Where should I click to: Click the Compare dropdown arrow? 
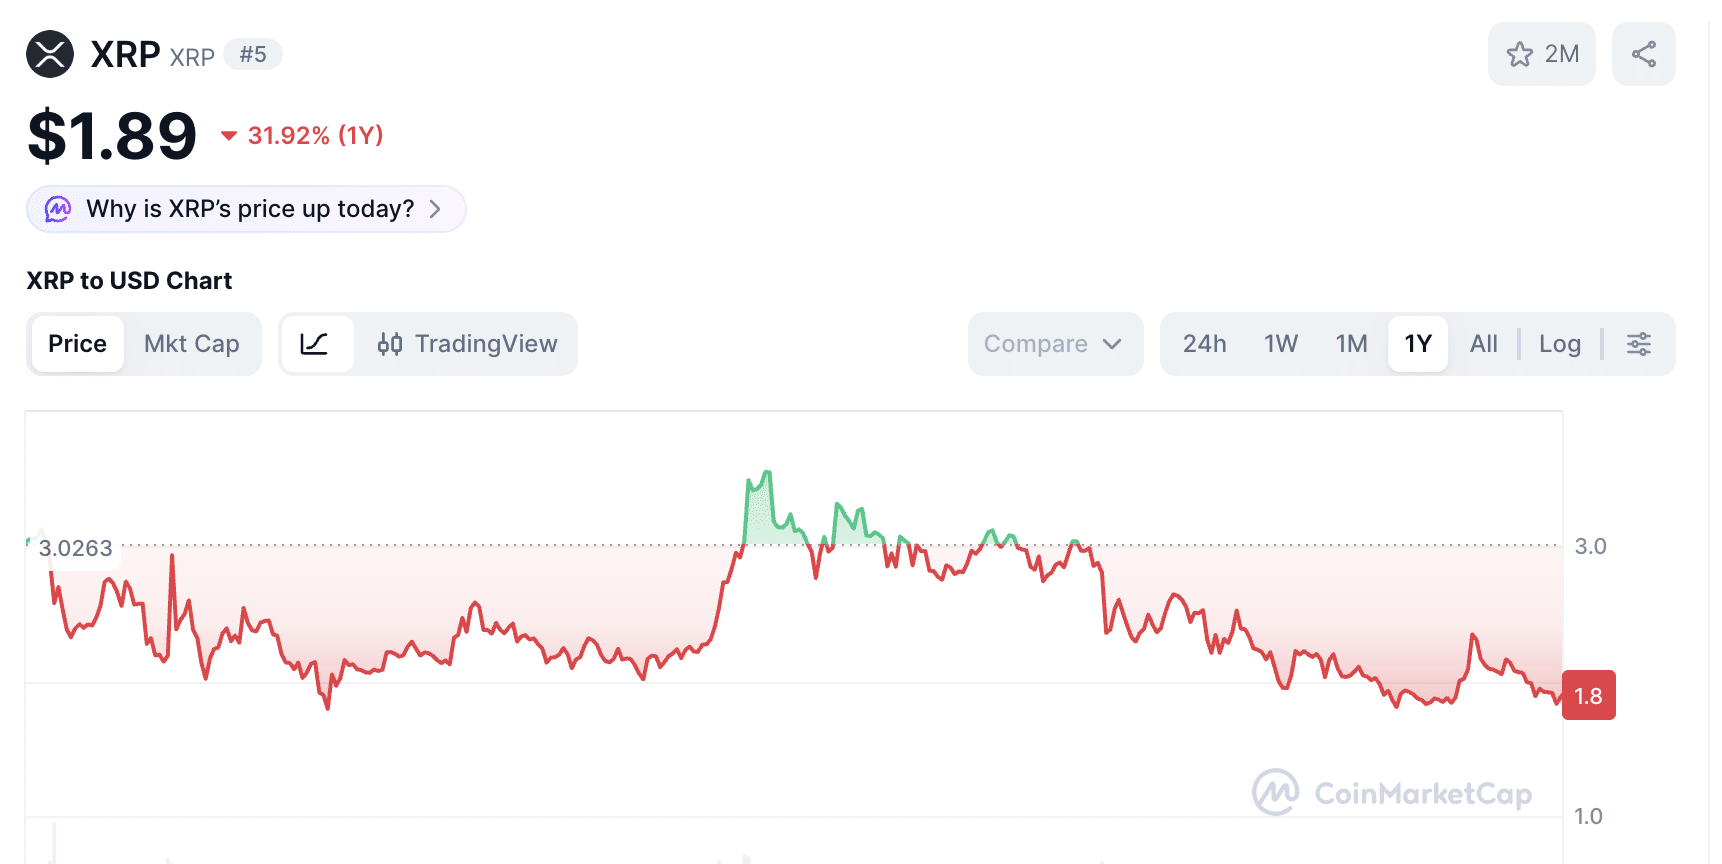click(1113, 343)
